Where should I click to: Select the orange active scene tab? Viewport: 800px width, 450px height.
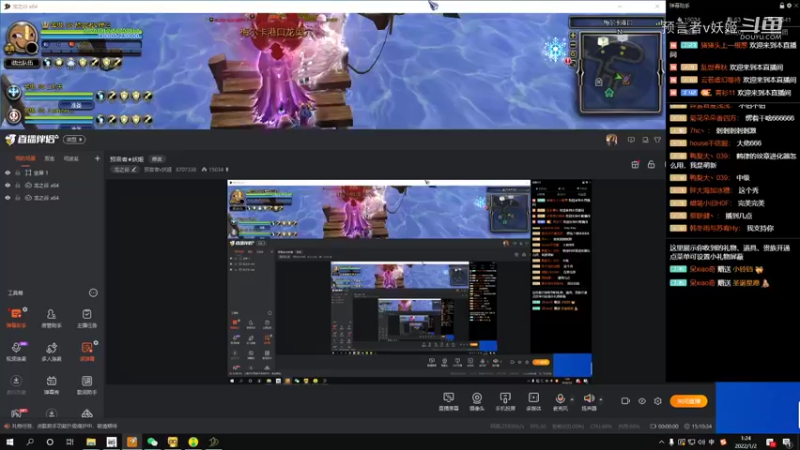(x=25, y=159)
